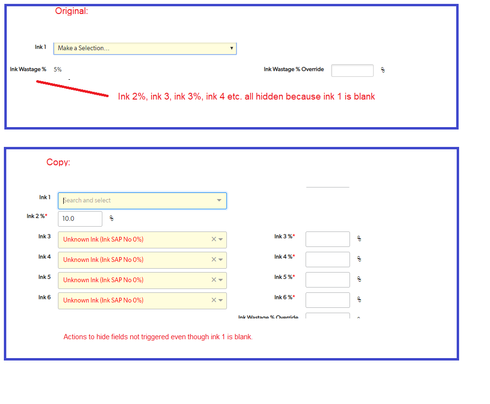490x404 pixels.
Task: Expand the Ink 6 dropdown arrow
Action: coord(221,300)
